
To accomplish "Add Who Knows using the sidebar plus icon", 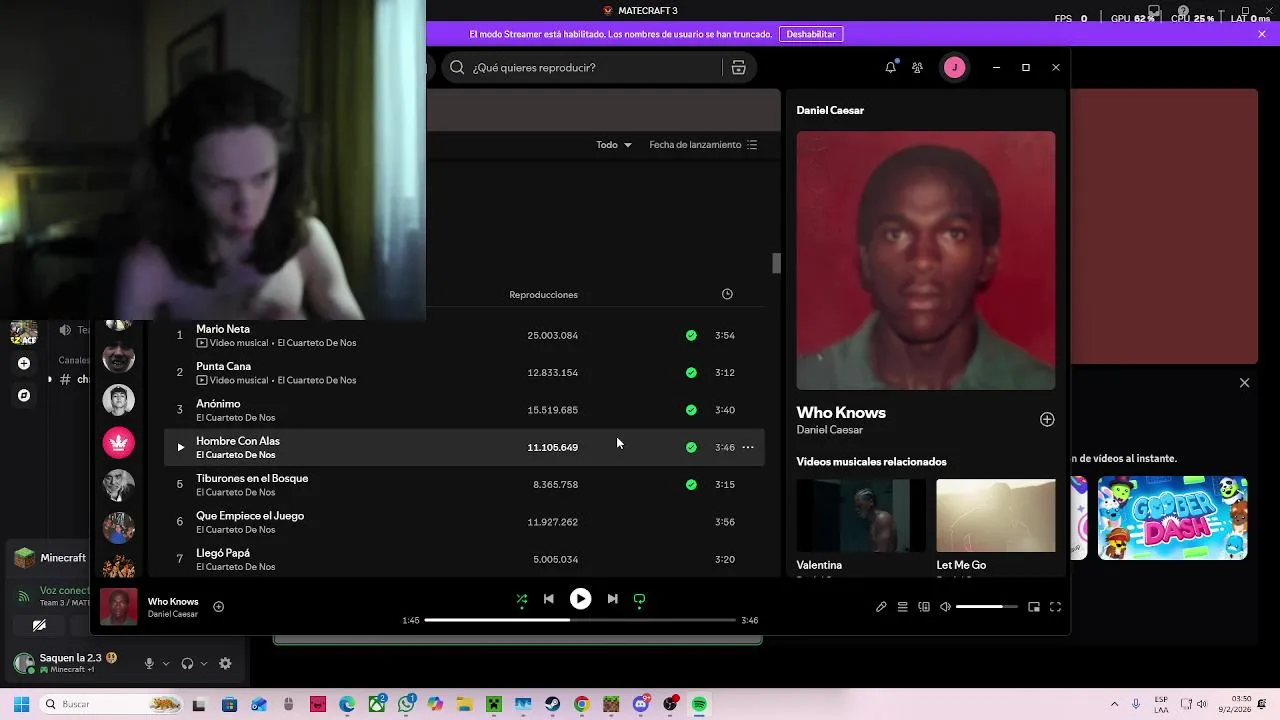I will (x=1047, y=420).
